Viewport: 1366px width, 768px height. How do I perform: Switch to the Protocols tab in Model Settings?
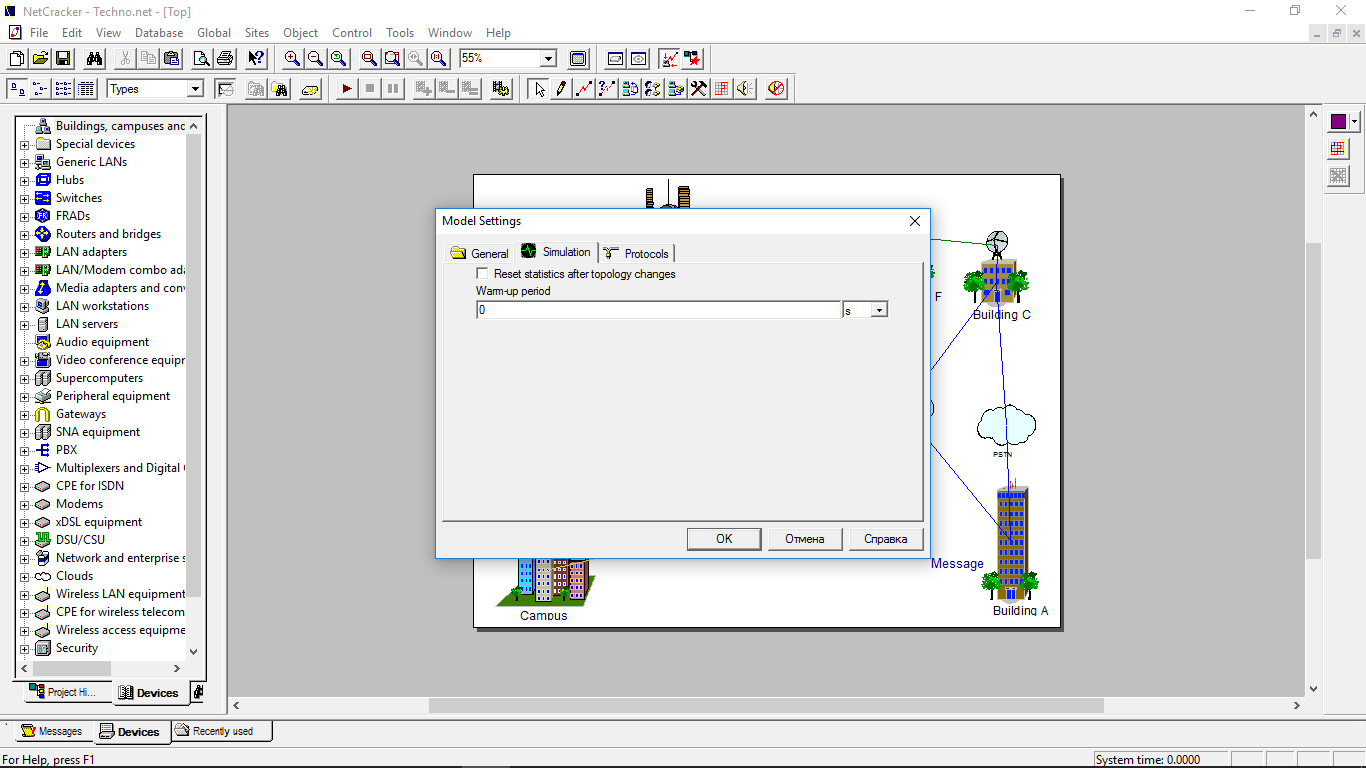[x=636, y=253]
